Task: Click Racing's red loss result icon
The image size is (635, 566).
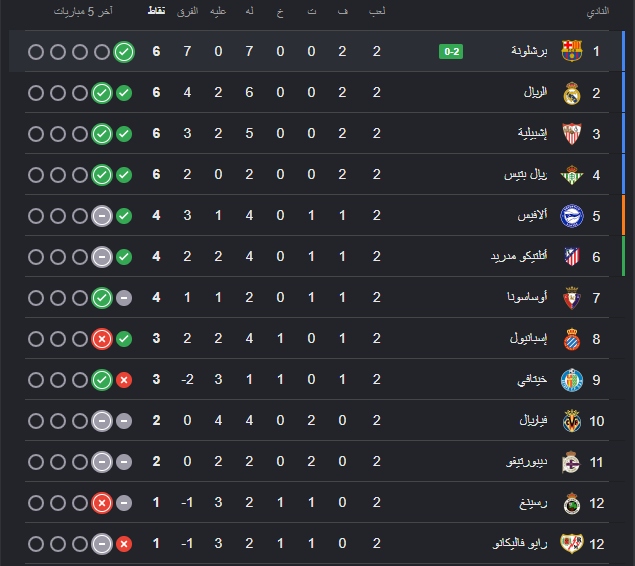Action: (x=102, y=503)
